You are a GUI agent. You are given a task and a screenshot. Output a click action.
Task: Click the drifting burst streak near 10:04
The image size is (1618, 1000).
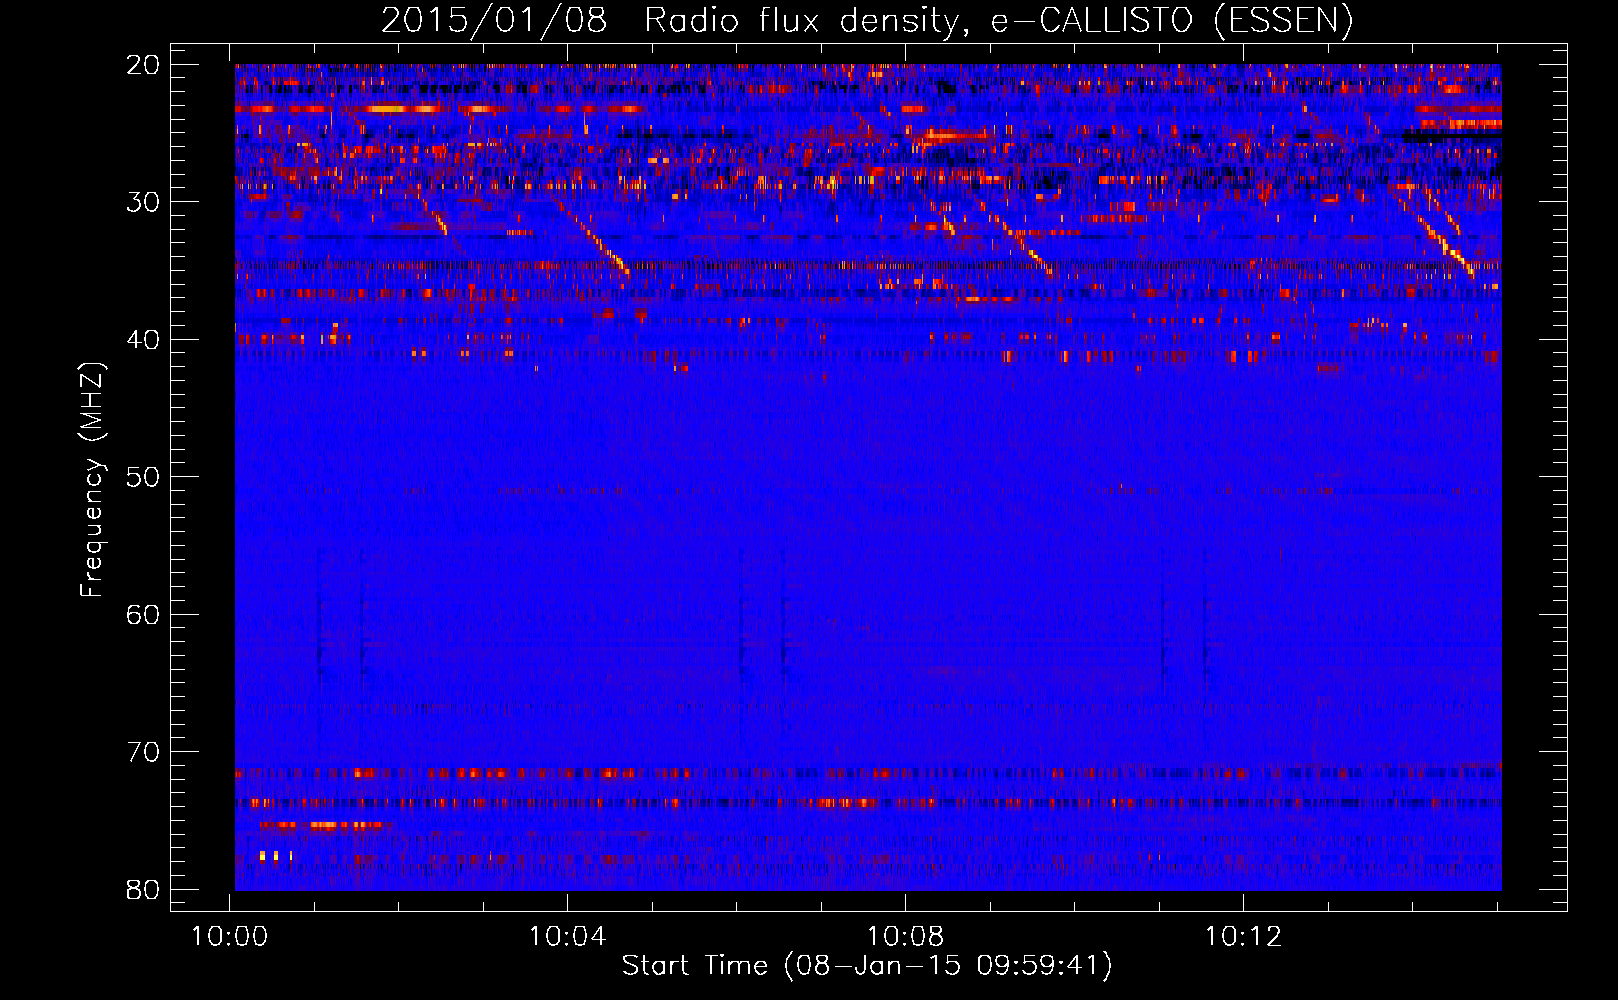pos(595,240)
